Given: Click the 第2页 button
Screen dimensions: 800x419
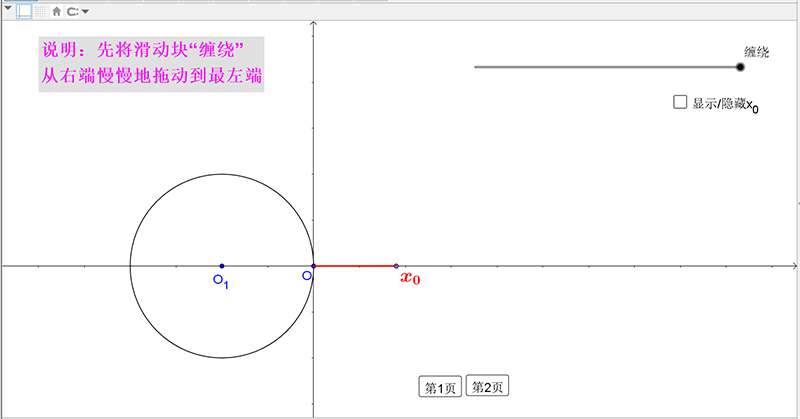Looking at the screenshot, I should click(x=487, y=386).
